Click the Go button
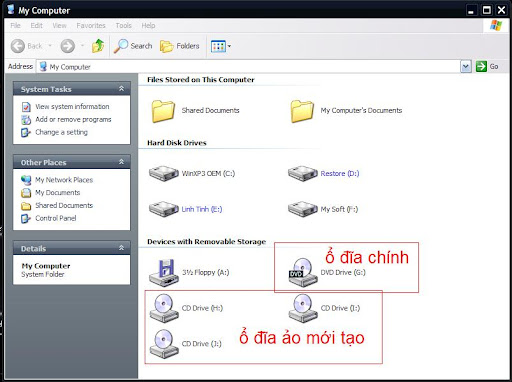The height and width of the screenshot is (382, 512). coord(487,66)
